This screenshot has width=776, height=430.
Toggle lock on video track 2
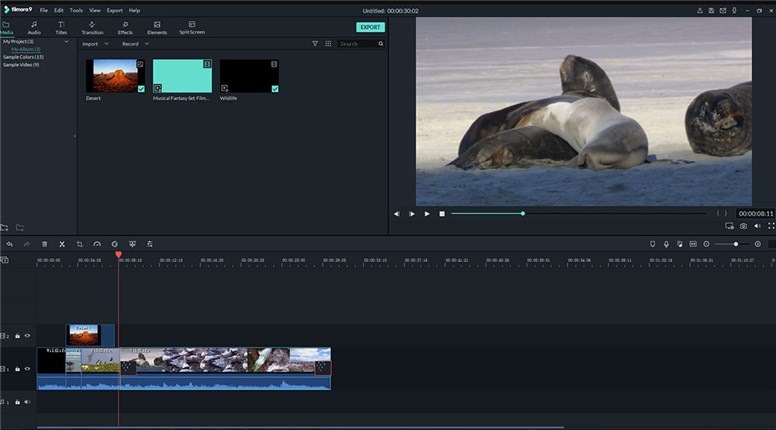(x=17, y=336)
